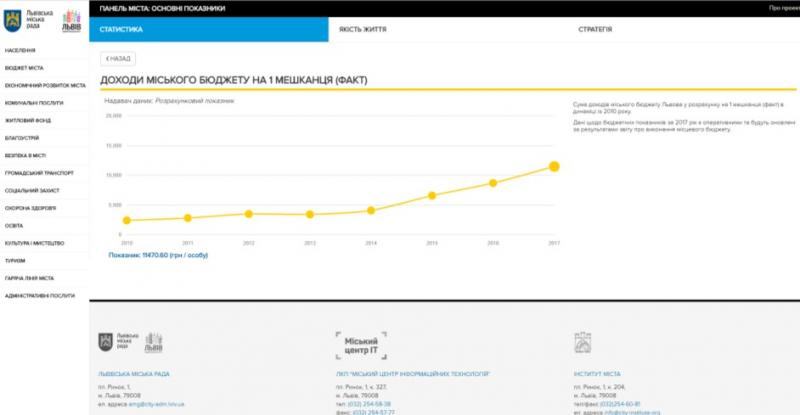Select БЕЗПЕКА В МІСТІ in the sidebar
This screenshot has width=800, height=415.
pyautogui.click(x=26, y=156)
